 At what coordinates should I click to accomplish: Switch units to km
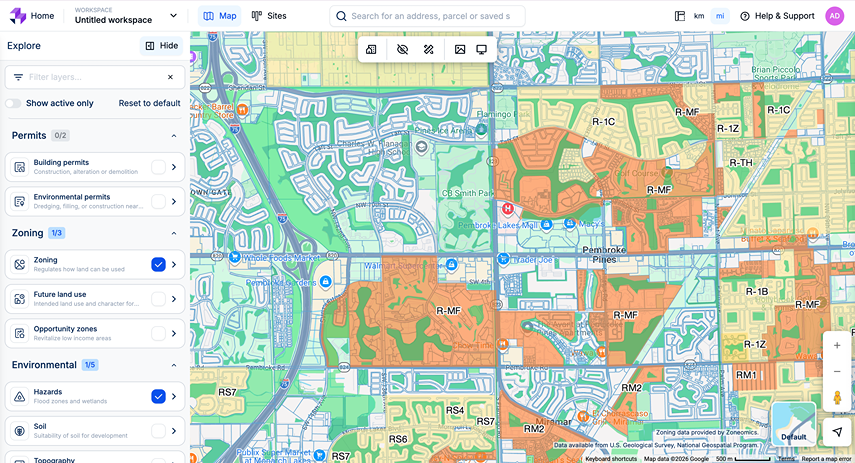pyautogui.click(x=699, y=16)
